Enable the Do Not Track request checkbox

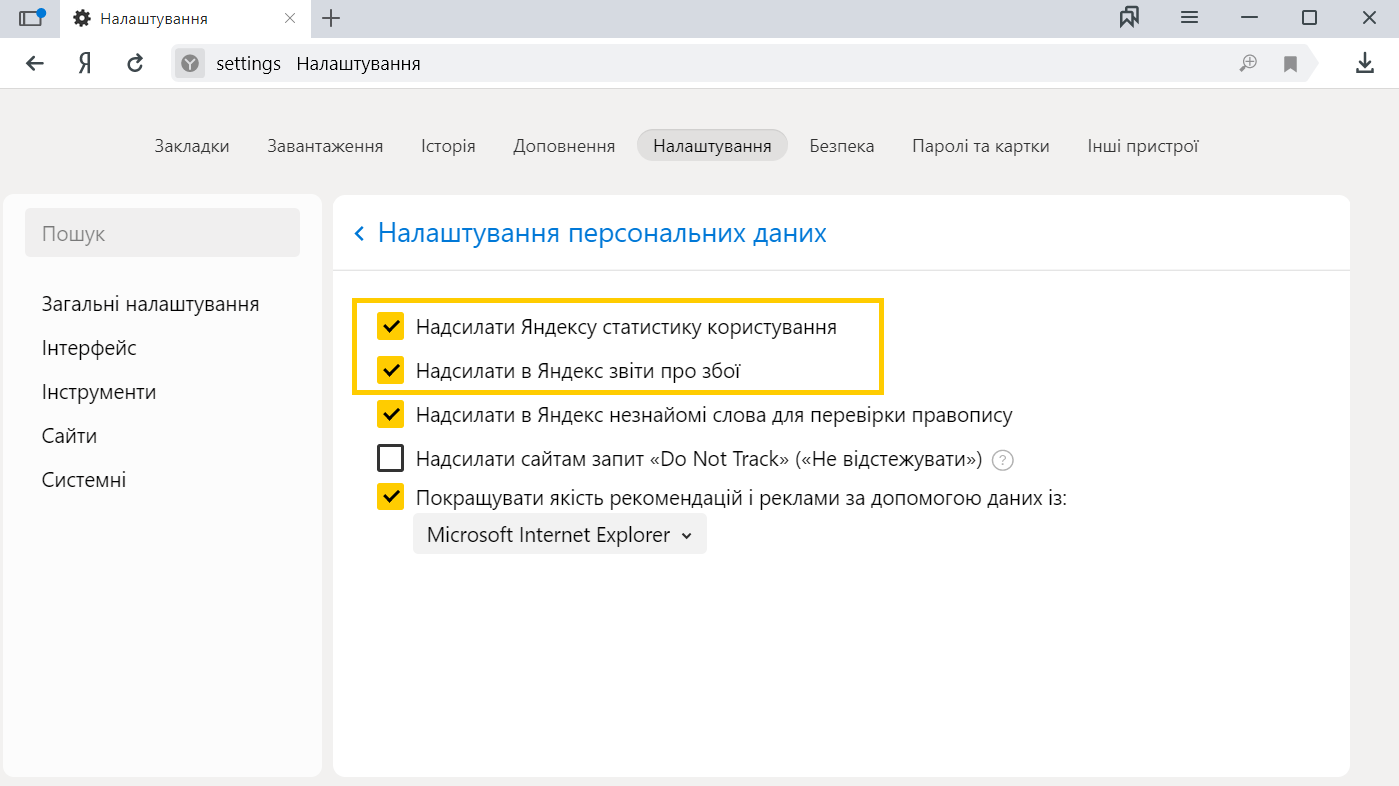pos(390,459)
